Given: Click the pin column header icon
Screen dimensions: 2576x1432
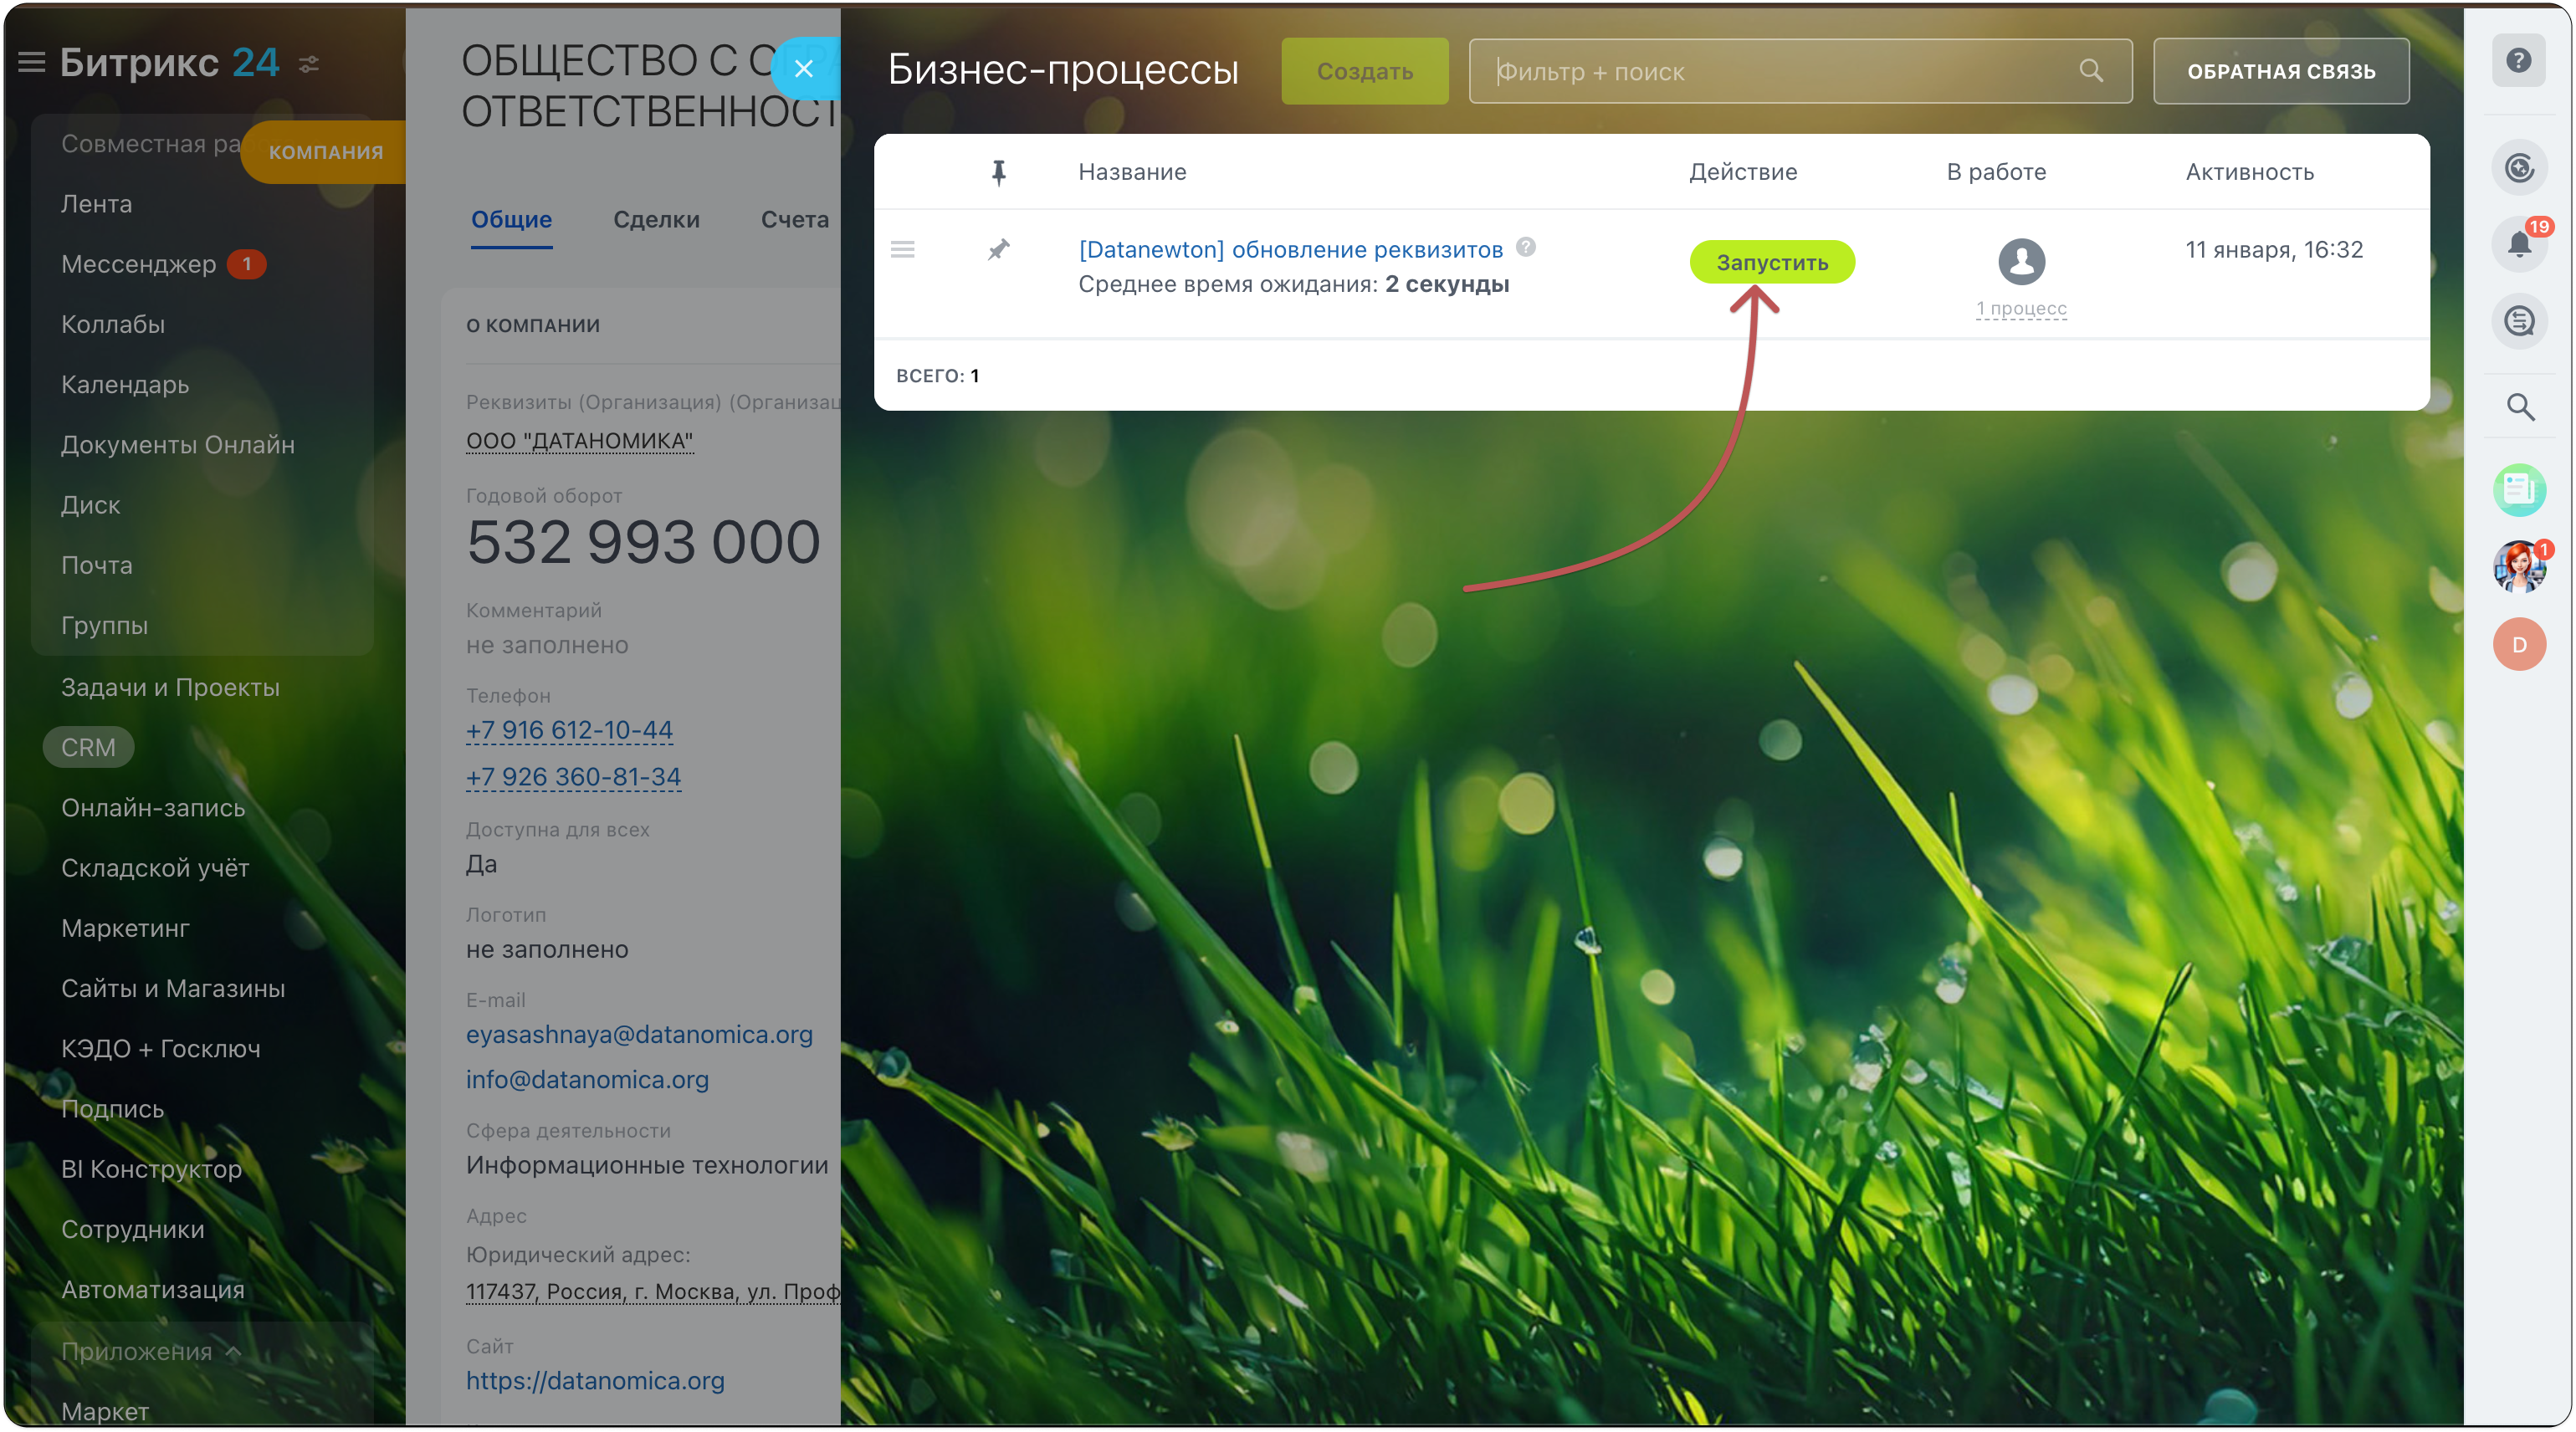Looking at the screenshot, I should pyautogui.click(x=998, y=172).
